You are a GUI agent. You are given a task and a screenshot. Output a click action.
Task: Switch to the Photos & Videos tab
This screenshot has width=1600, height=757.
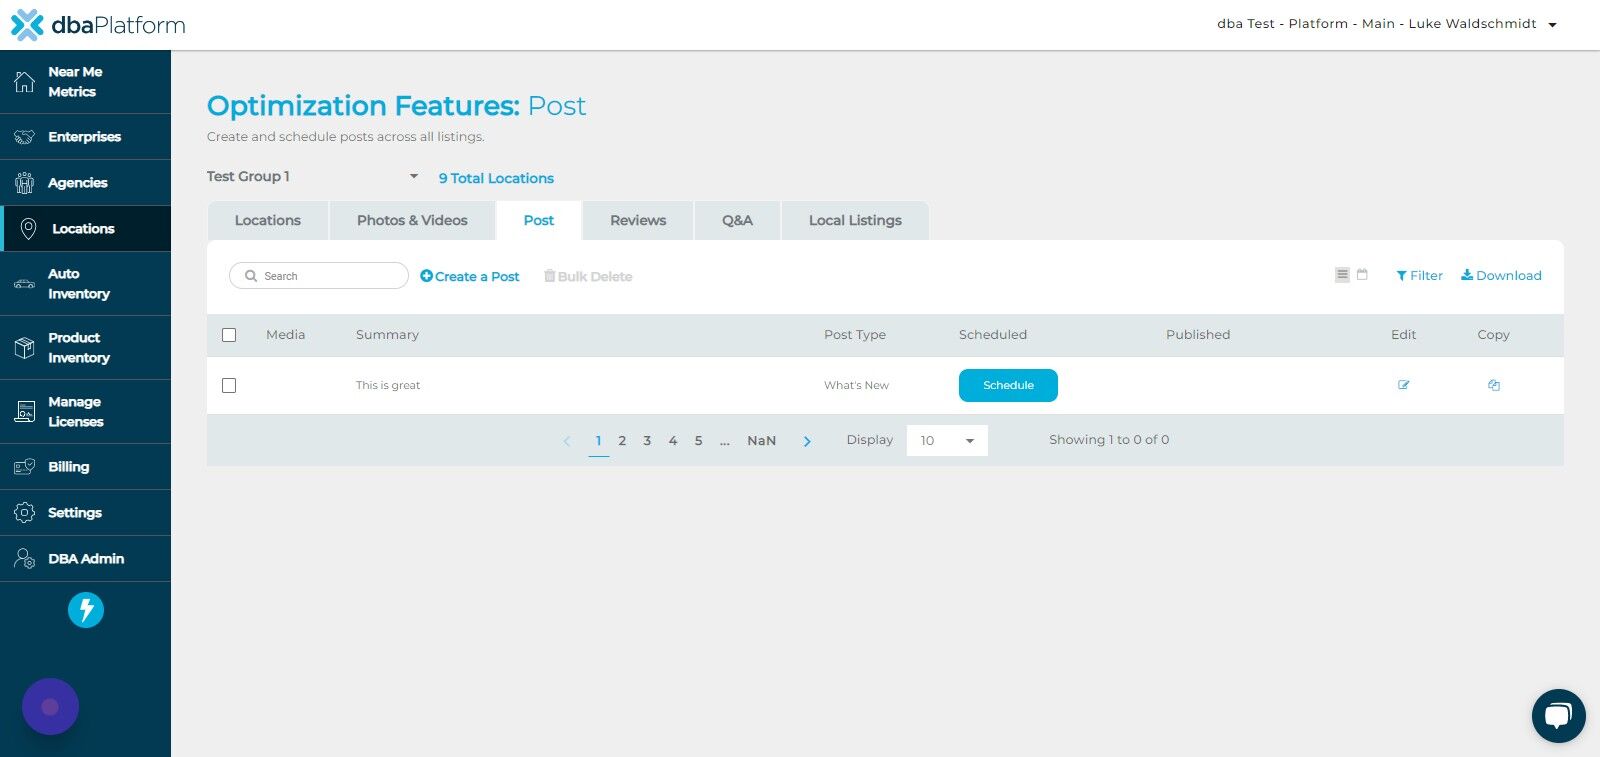(412, 221)
